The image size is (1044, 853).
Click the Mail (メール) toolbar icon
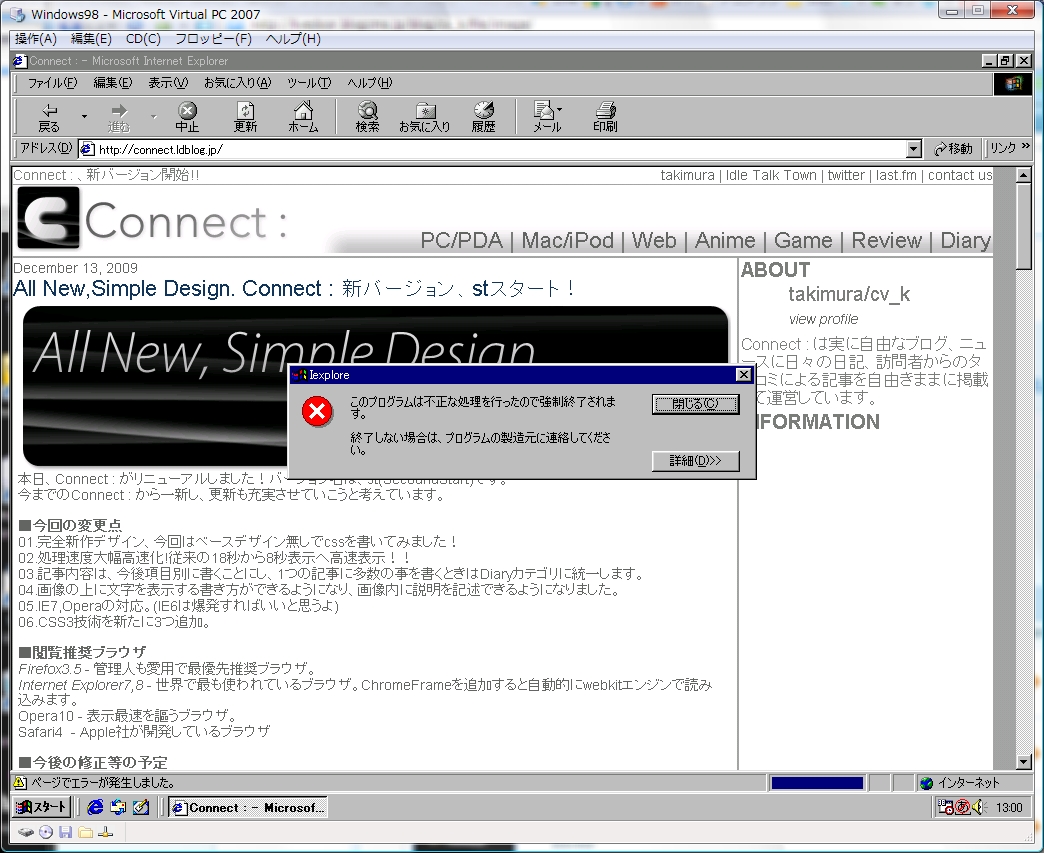546,118
